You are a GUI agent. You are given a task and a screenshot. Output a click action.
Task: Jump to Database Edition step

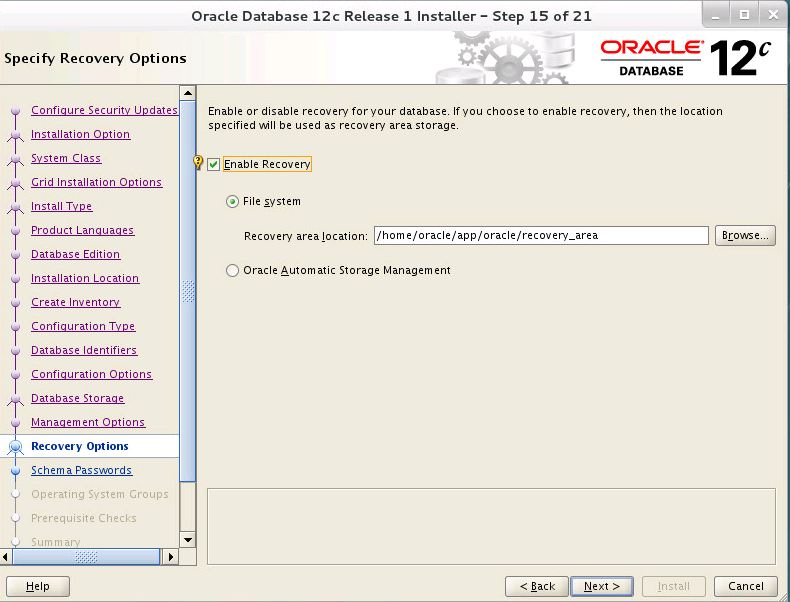(x=76, y=254)
